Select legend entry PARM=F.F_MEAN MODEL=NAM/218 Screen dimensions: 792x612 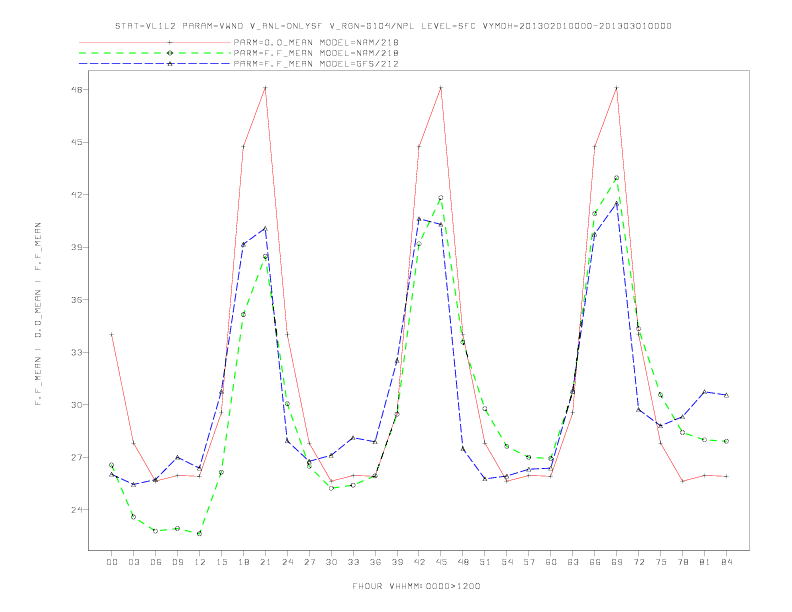(x=316, y=53)
